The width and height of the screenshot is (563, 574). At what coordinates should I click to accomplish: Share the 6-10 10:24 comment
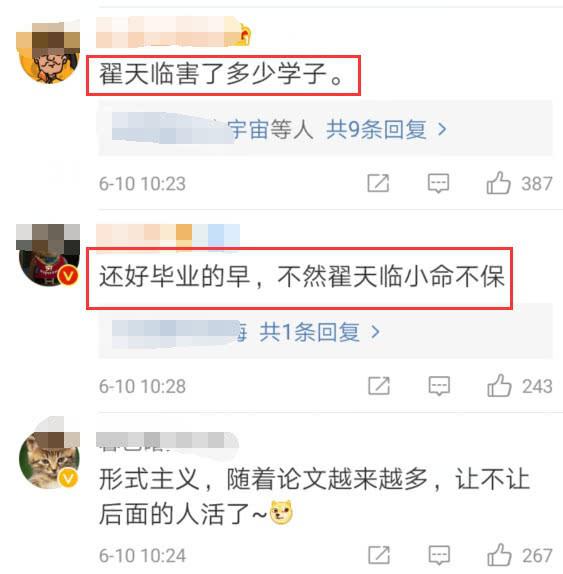click(379, 555)
